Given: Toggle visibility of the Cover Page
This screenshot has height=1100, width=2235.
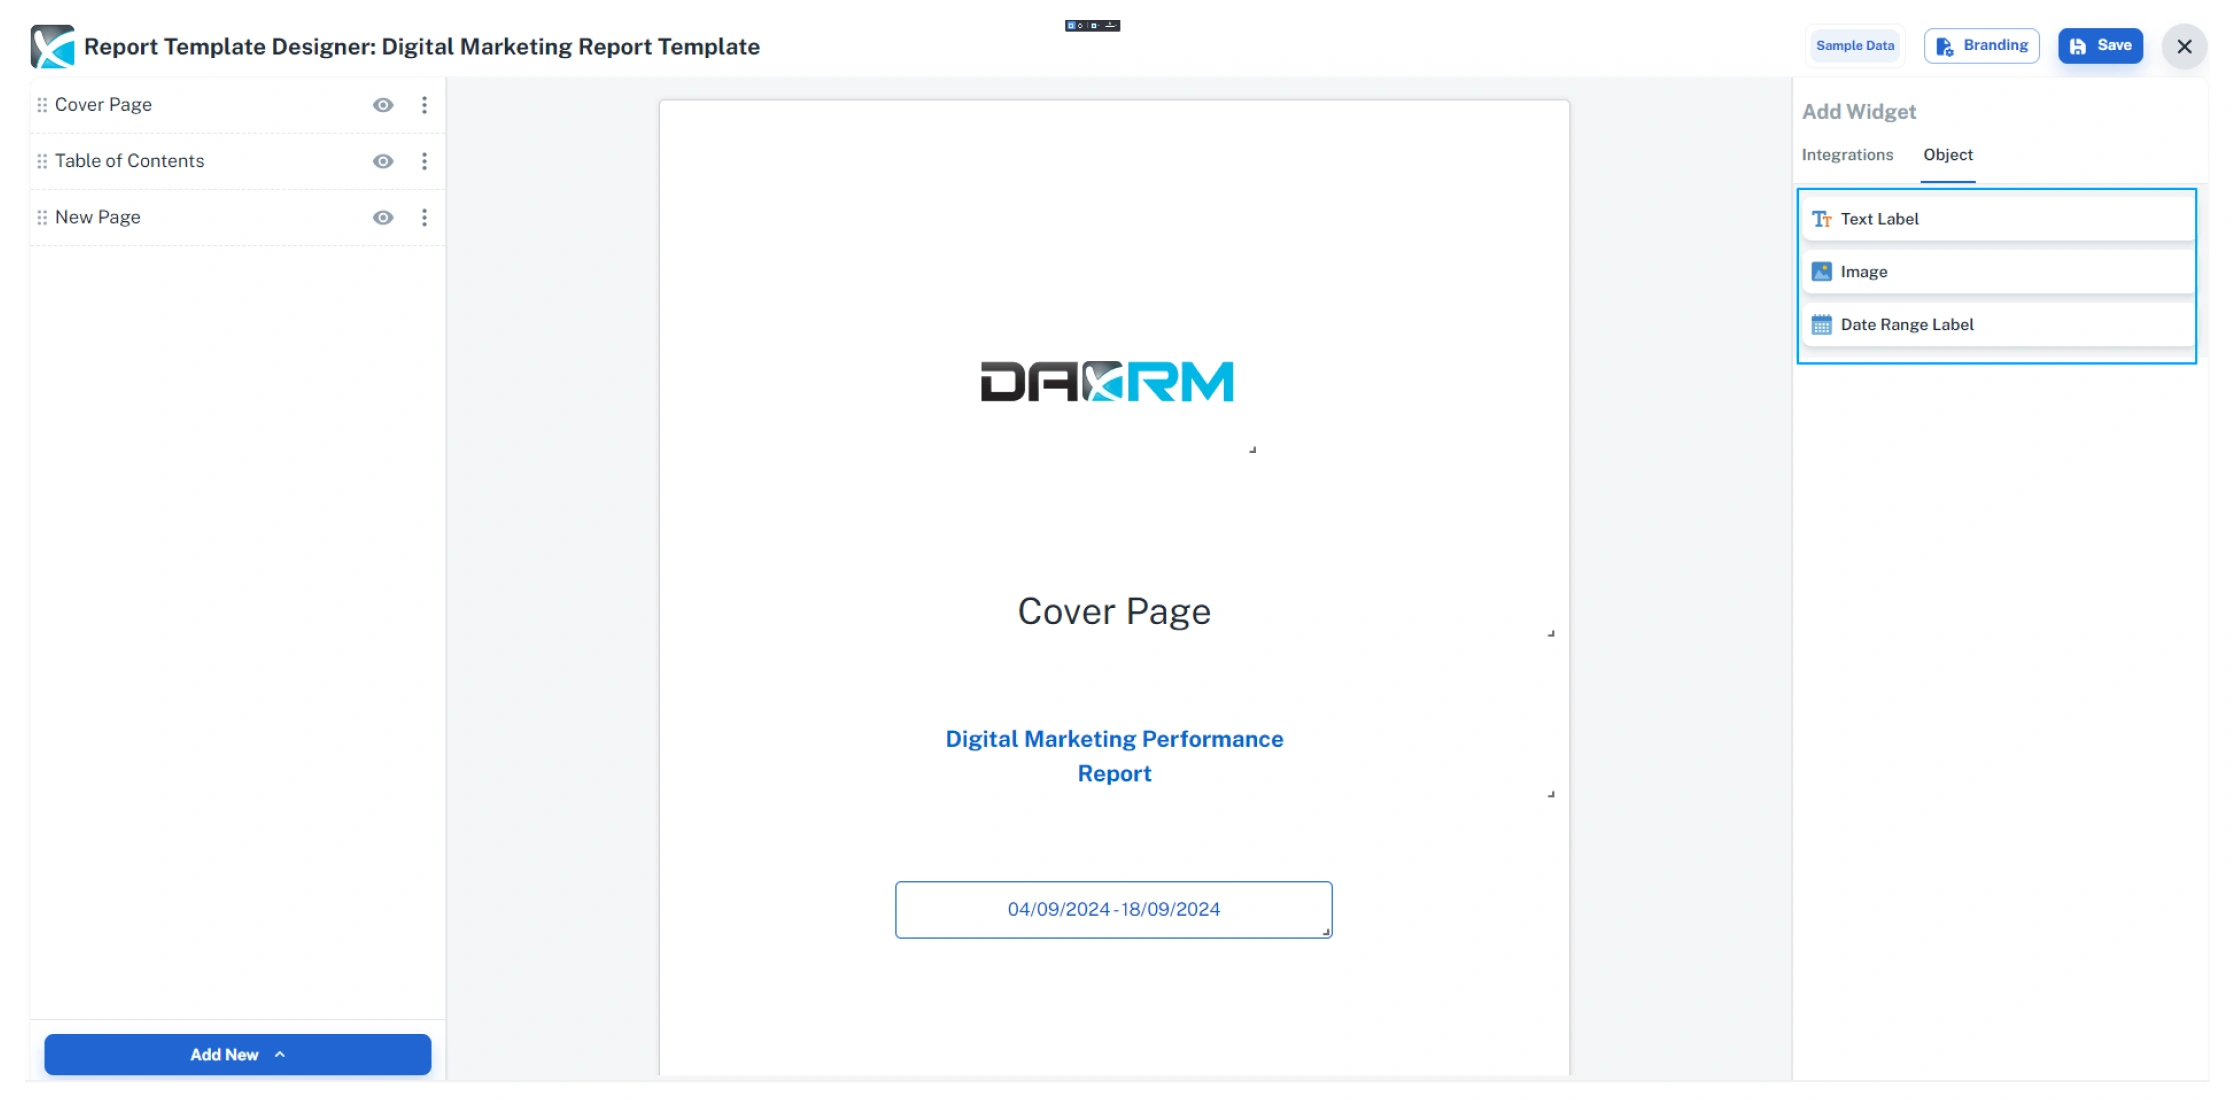Looking at the screenshot, I should tap(383, 105).
